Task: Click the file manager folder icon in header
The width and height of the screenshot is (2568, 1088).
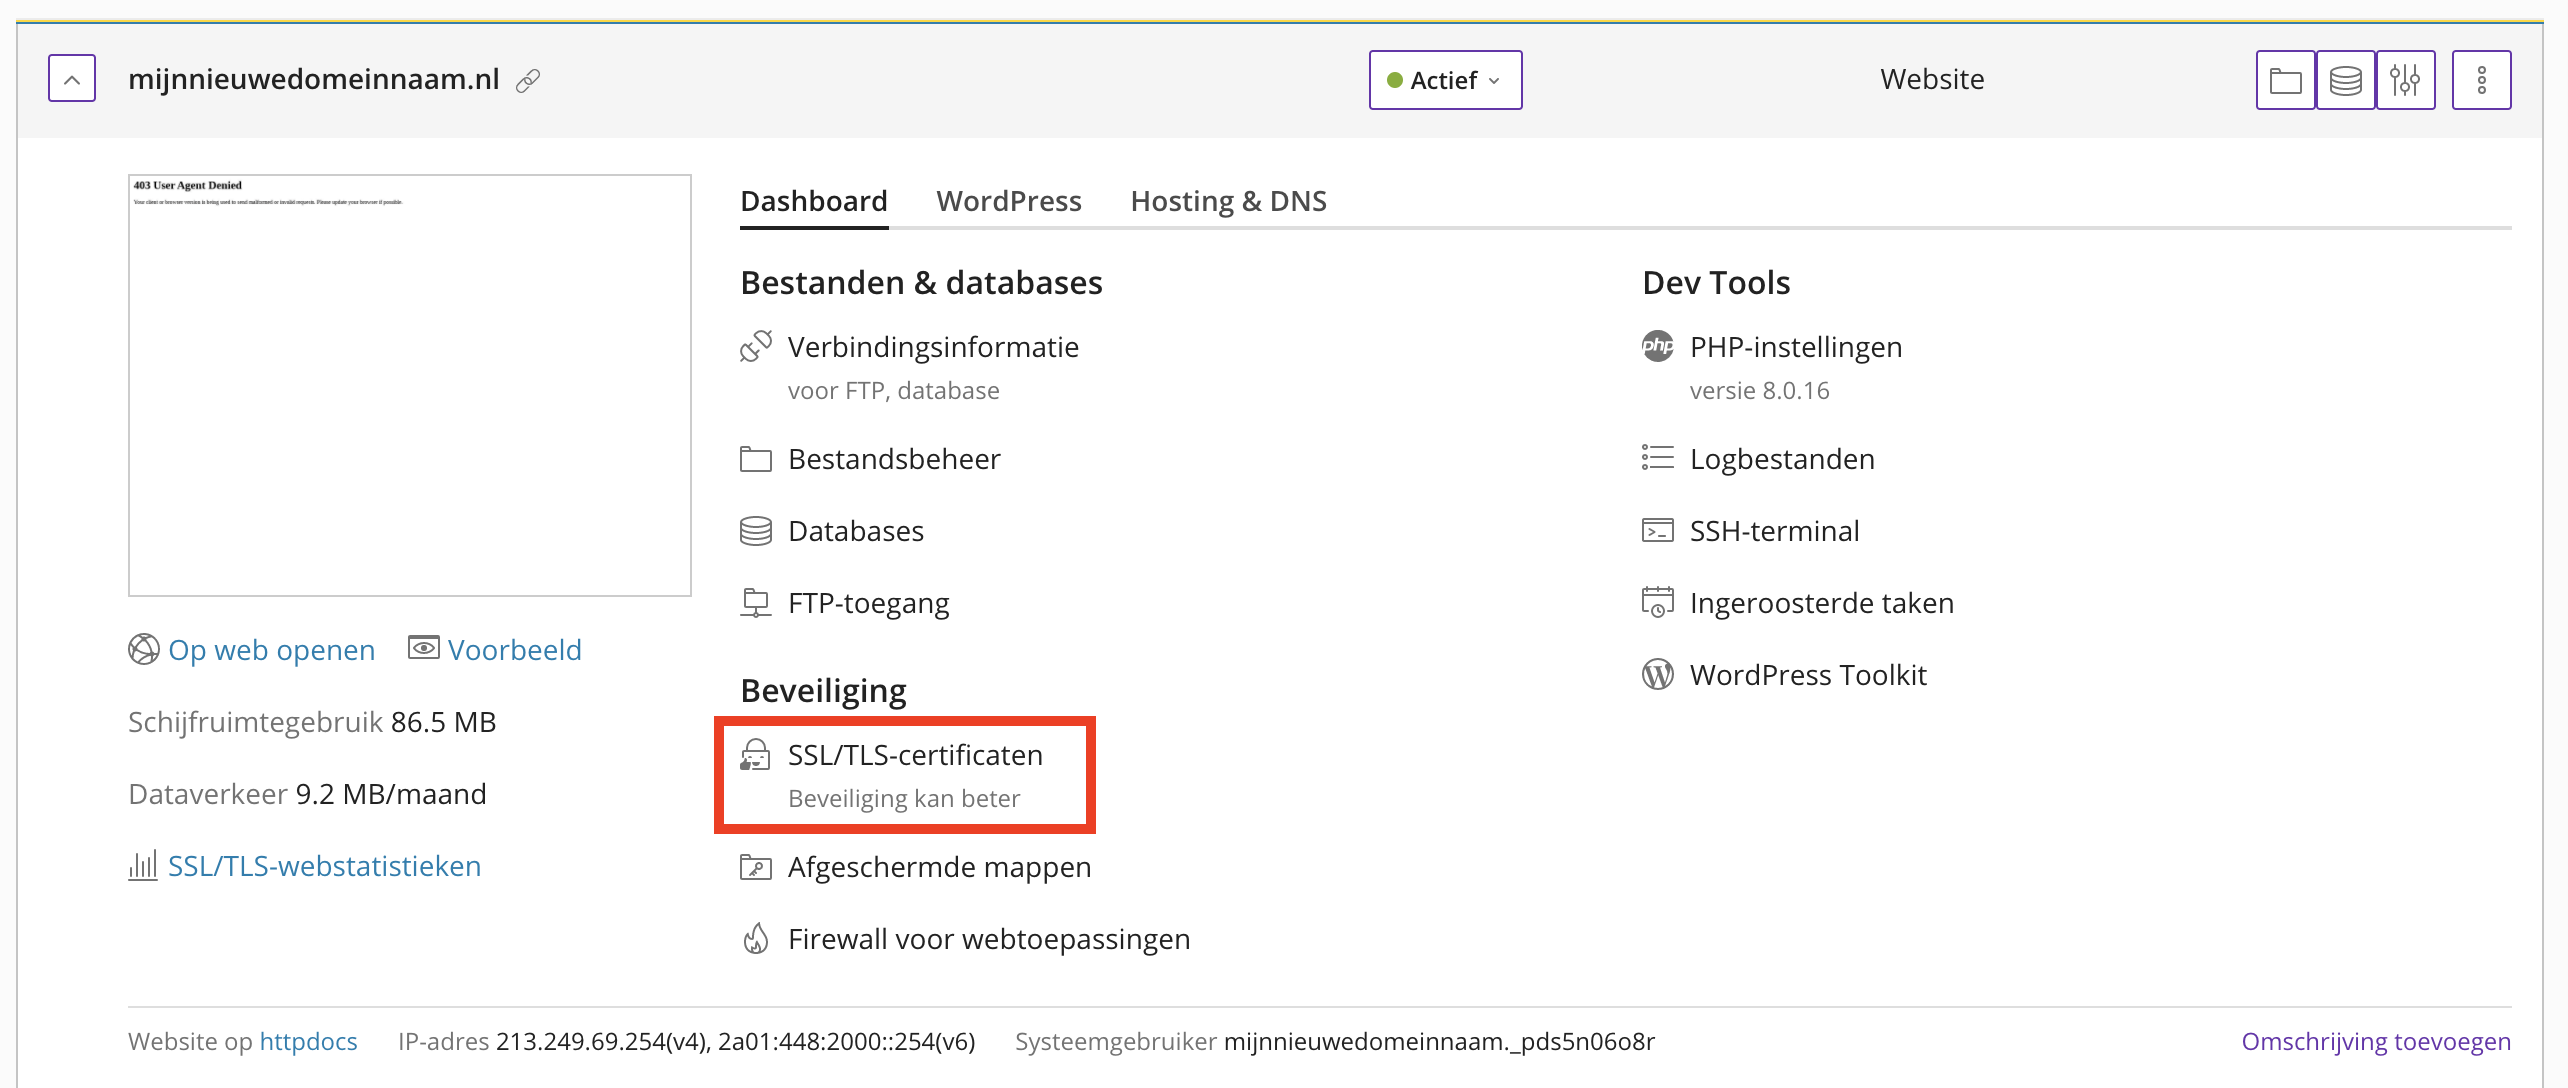Action: (x=2285, y=80)
